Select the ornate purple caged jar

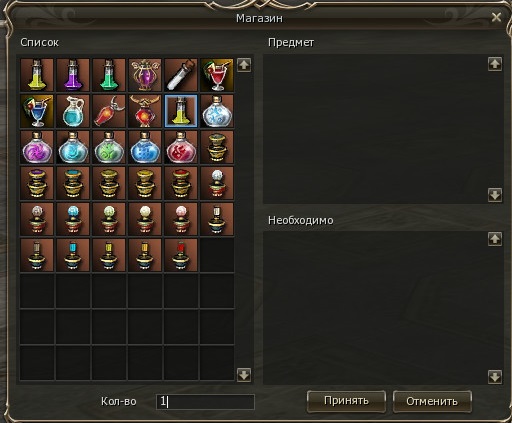pyautogui.click(x=145, y=75)
